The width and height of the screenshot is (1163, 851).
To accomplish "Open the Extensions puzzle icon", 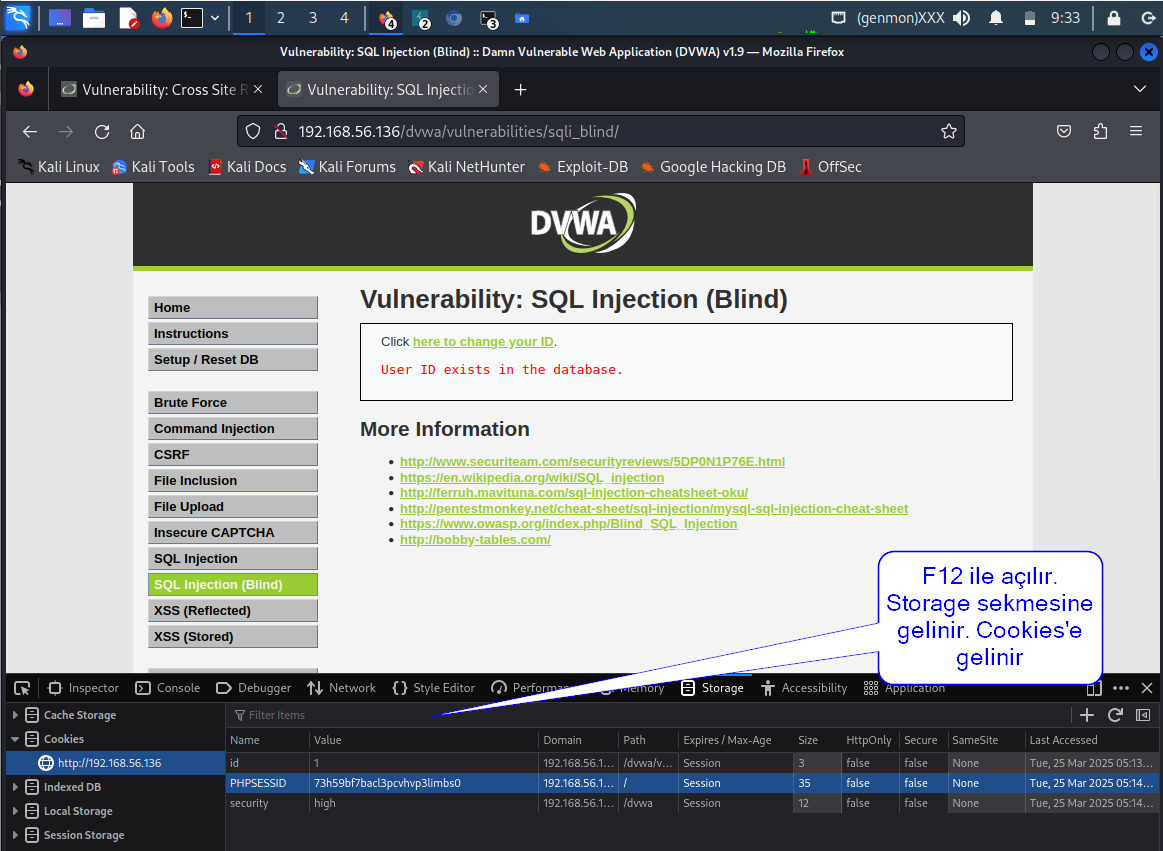I will click(x=1100, y=131).
